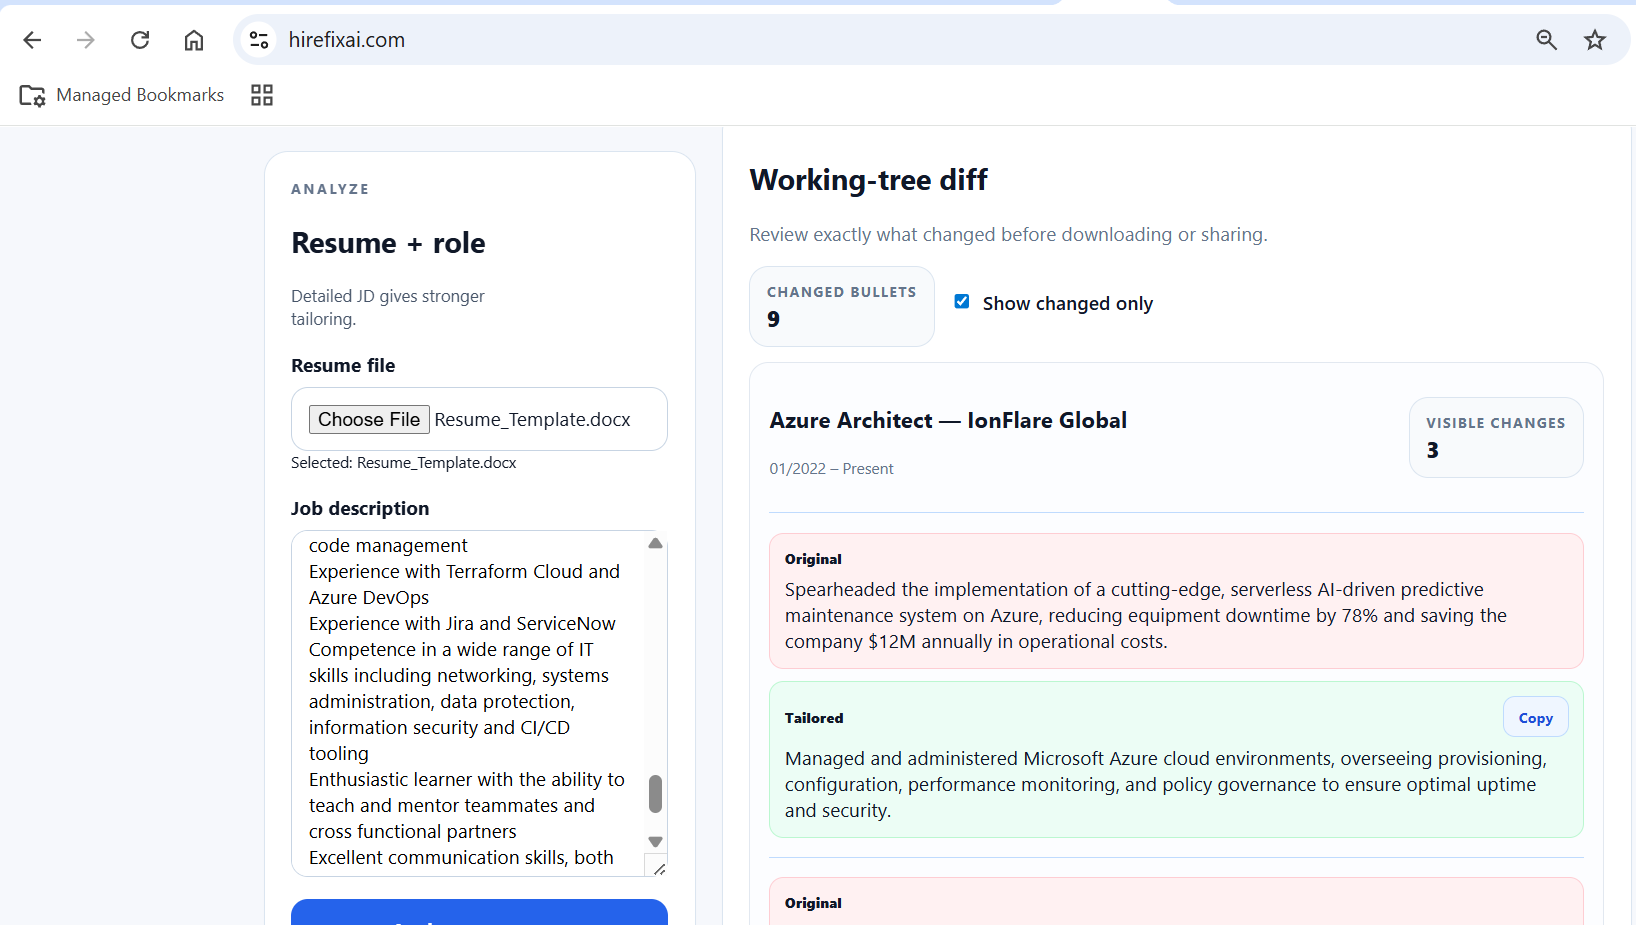
Task: Go to the browser home page
Action: (194, 40)
